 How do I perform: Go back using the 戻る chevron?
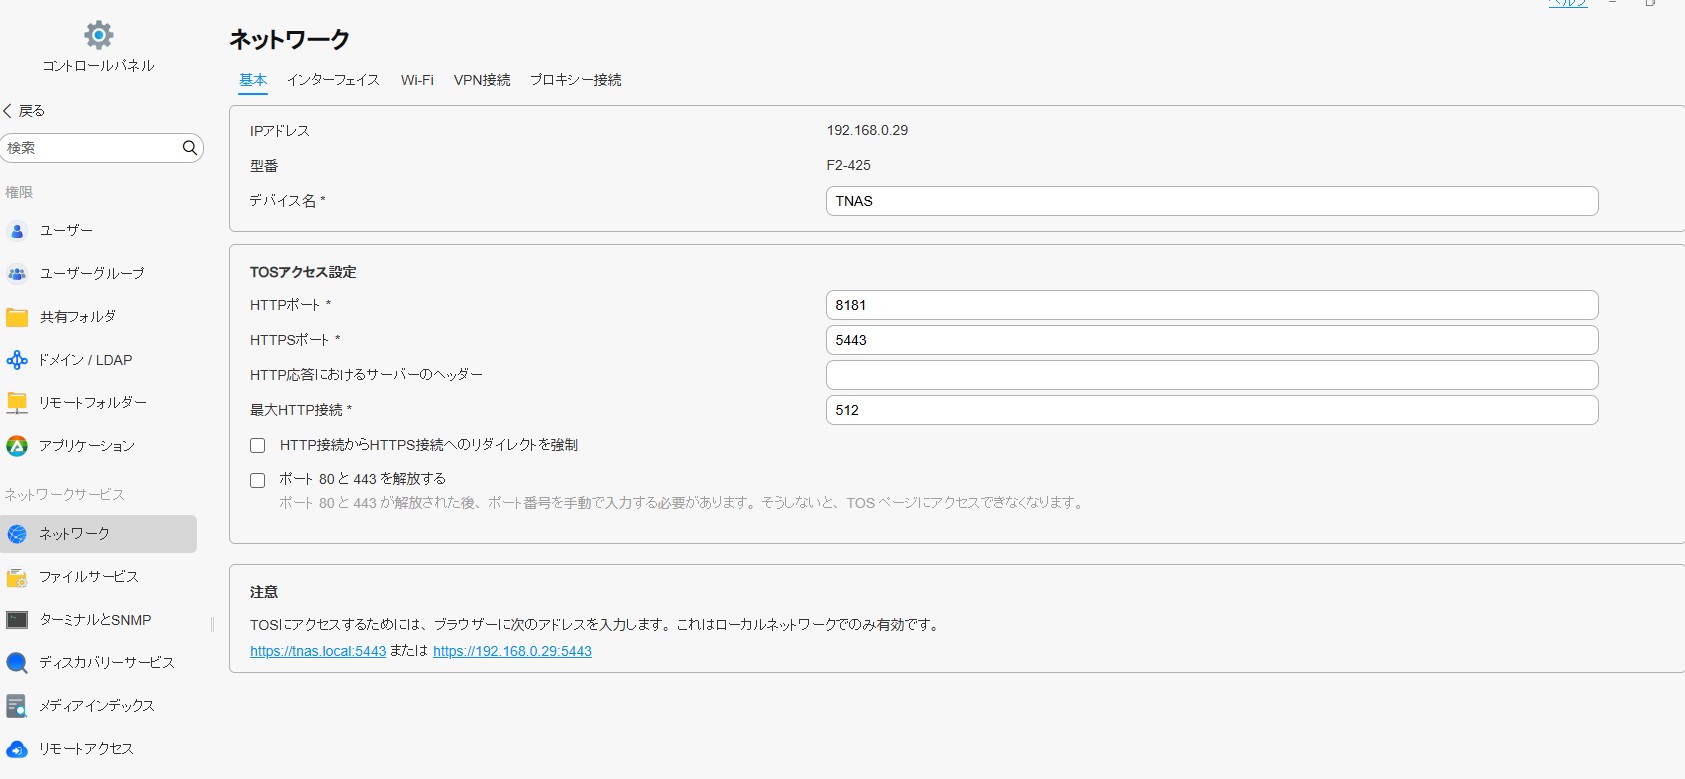click(9, 111)
